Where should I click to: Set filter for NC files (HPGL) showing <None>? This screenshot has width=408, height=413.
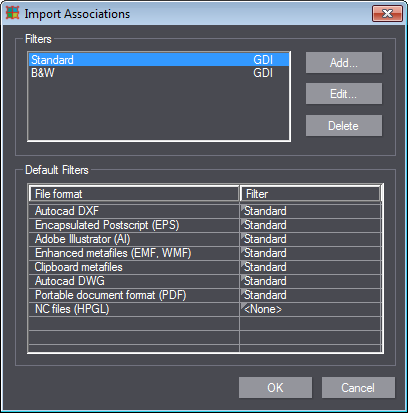tap(310, 309)
